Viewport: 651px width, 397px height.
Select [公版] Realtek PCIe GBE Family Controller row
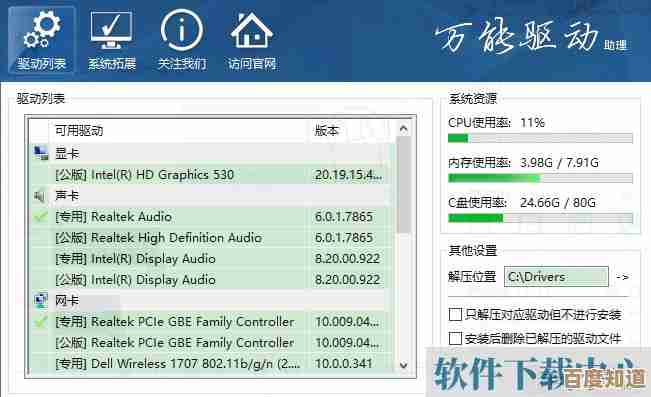pyautogui.click(x=210, y=343)
